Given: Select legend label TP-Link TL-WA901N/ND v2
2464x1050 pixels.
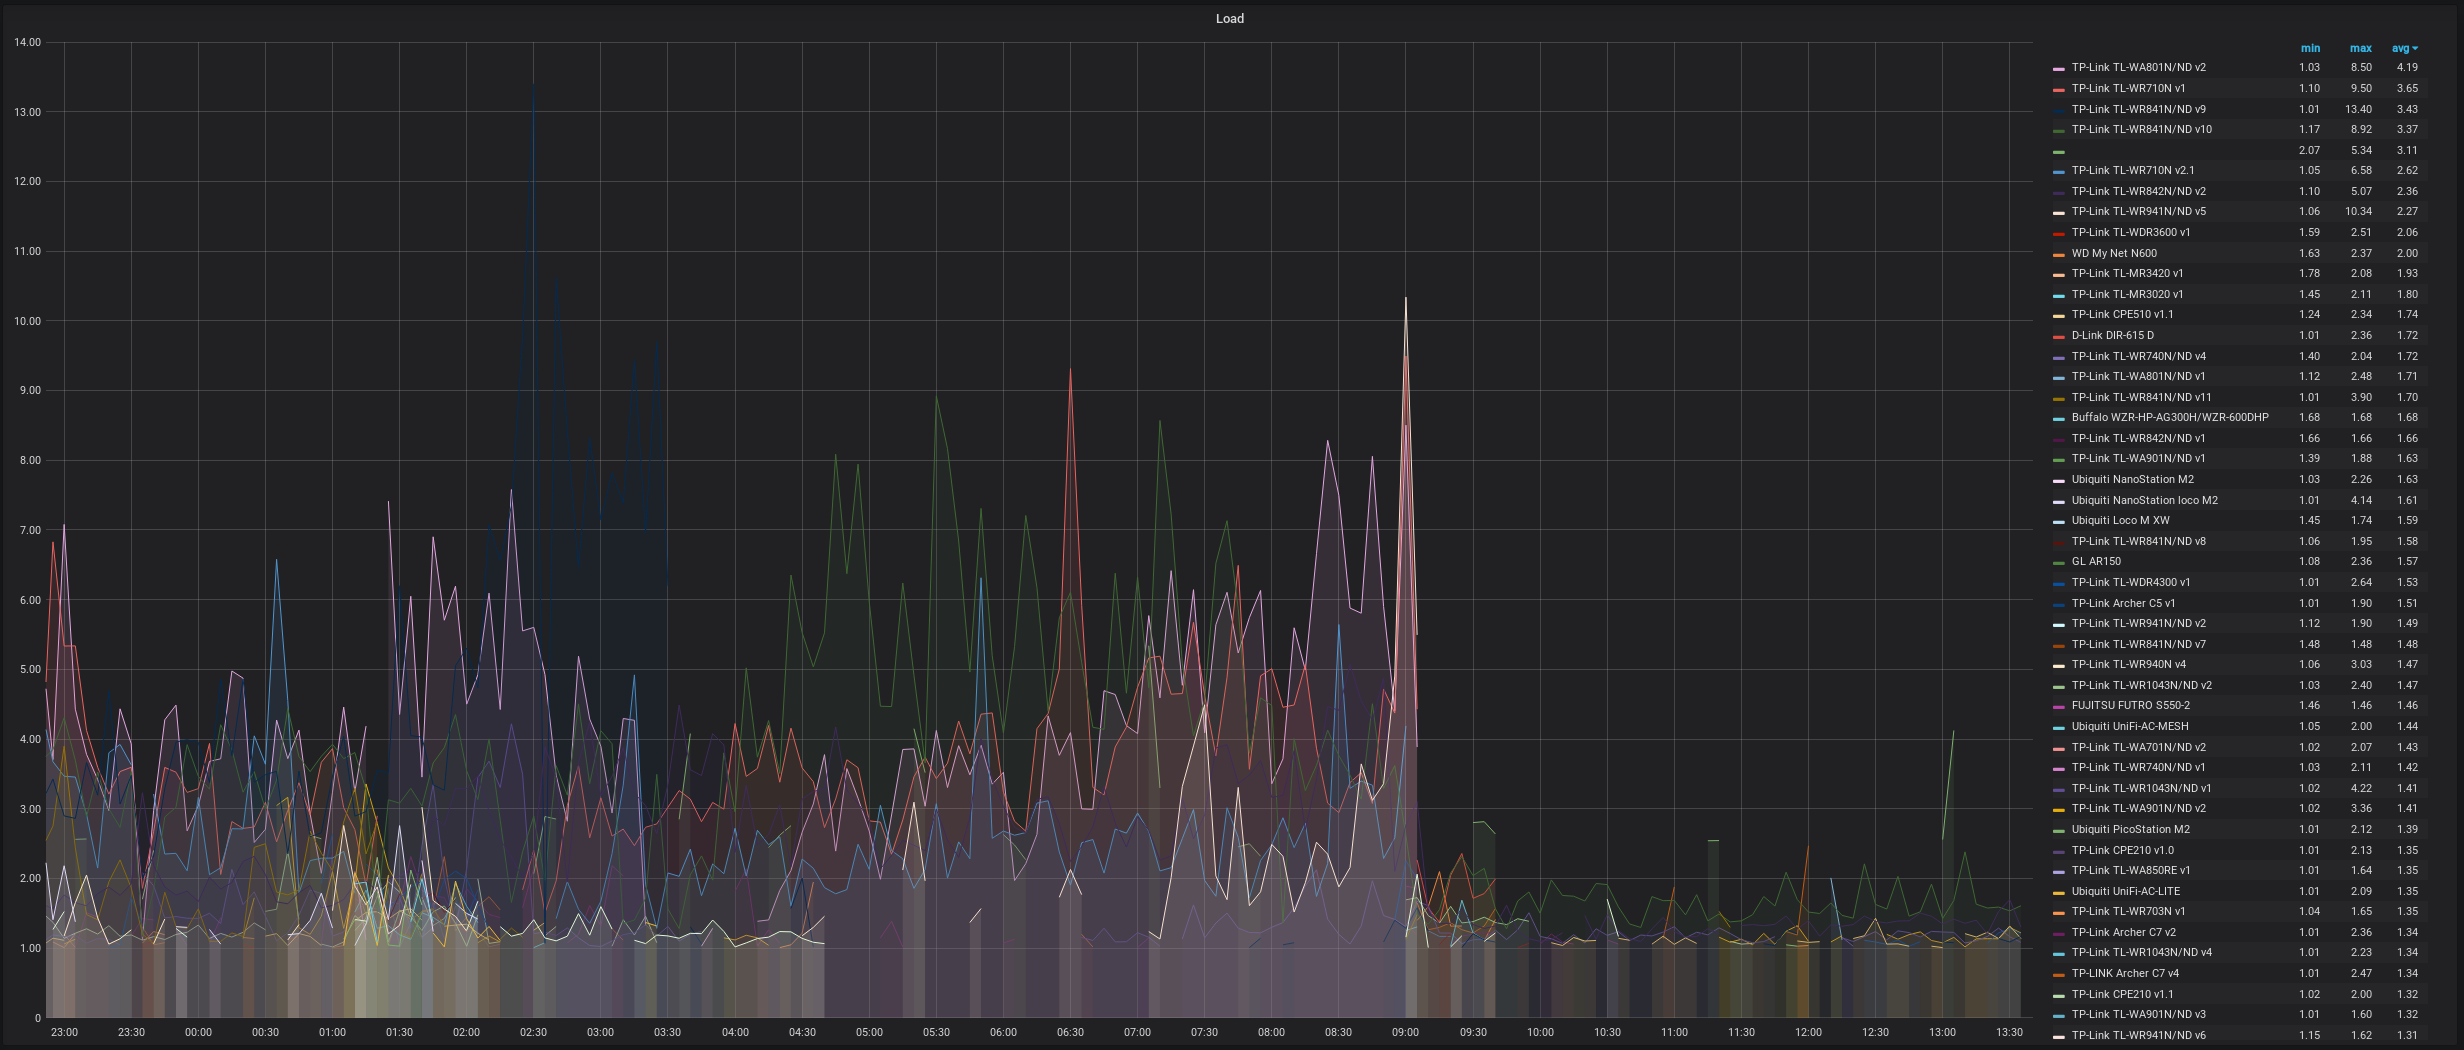Looking at the screenshot, I should 2138,808.
